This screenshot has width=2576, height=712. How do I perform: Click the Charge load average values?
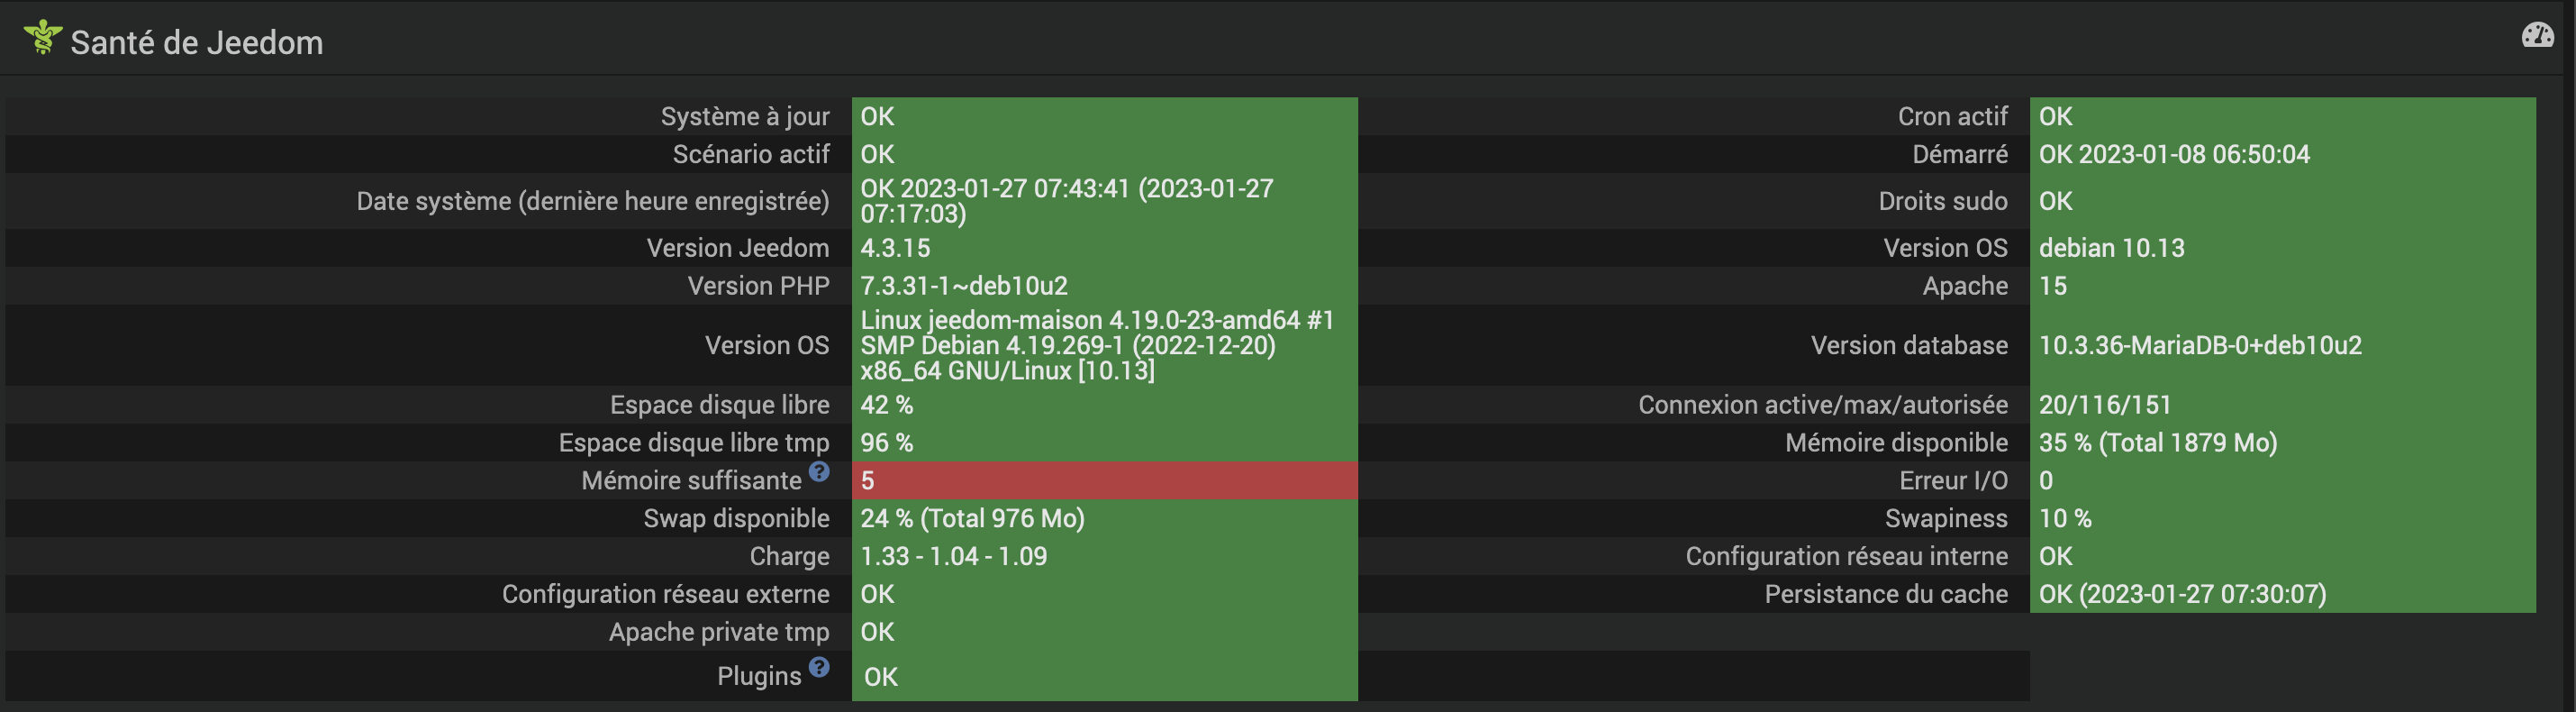[x=953, y=557]
